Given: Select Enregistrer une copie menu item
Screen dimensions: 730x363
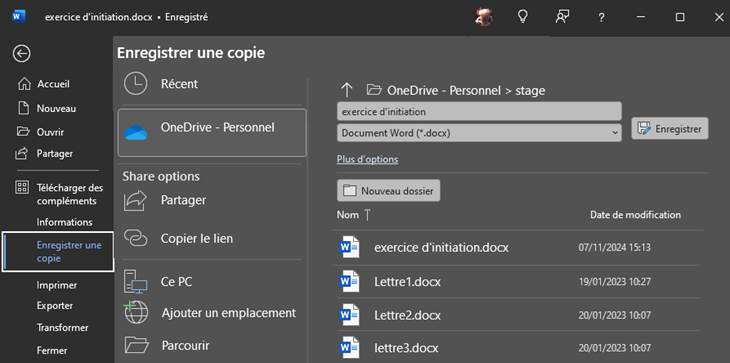Looking at the screenshot, I should point(58,251).
